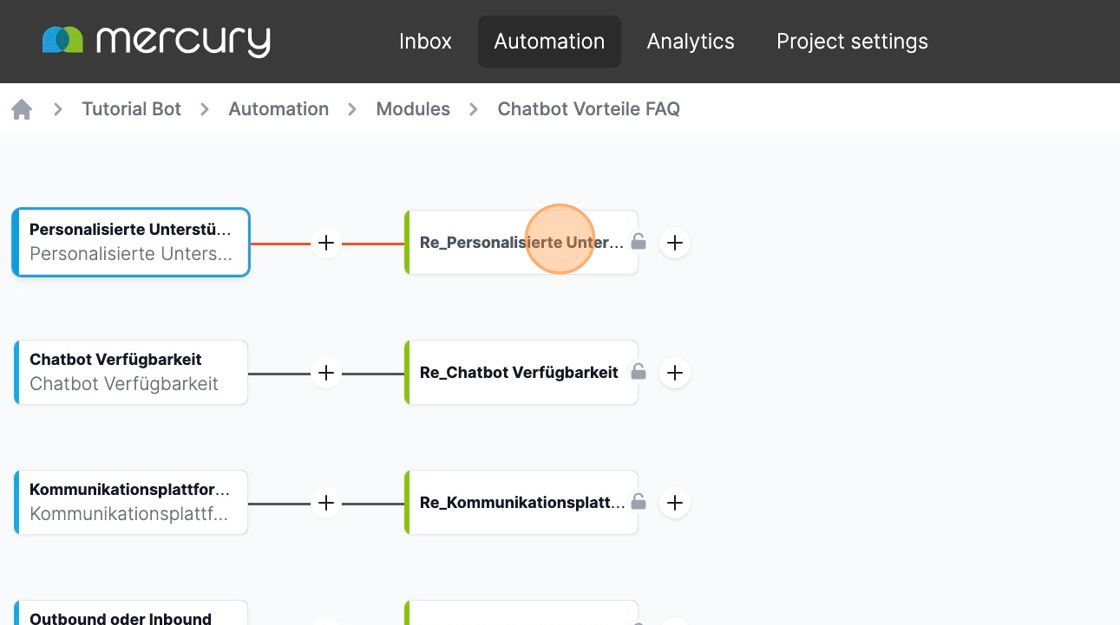
Task: Add step on the Kommunikationsplattform connector
Action: click(x=326, y=503)
